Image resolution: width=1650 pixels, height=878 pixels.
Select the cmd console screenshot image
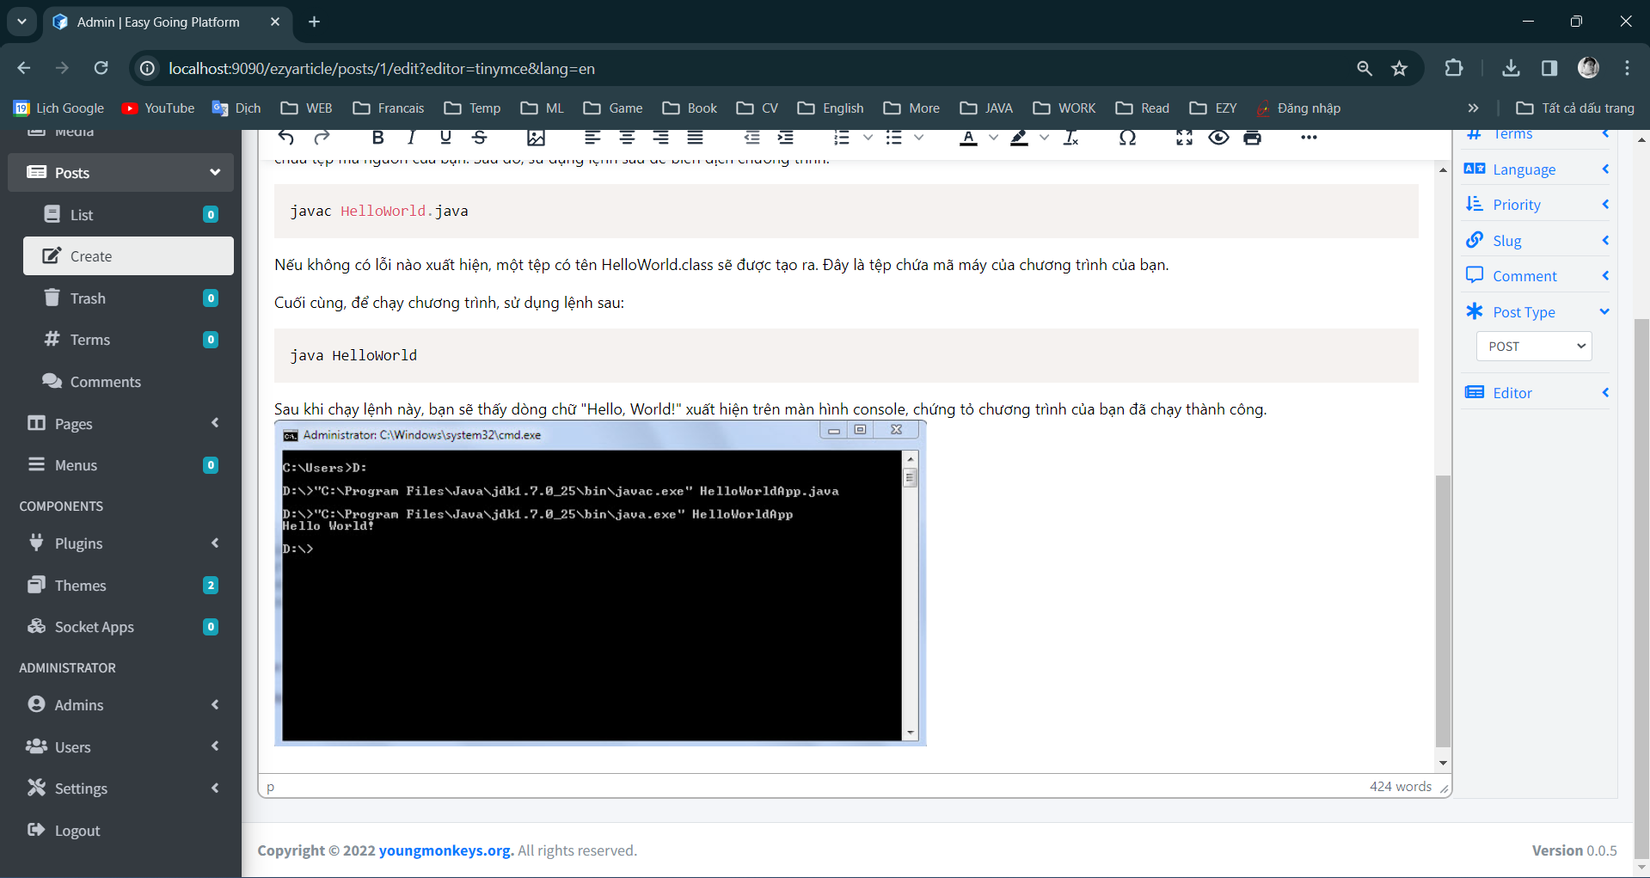[x=600, y=584]
